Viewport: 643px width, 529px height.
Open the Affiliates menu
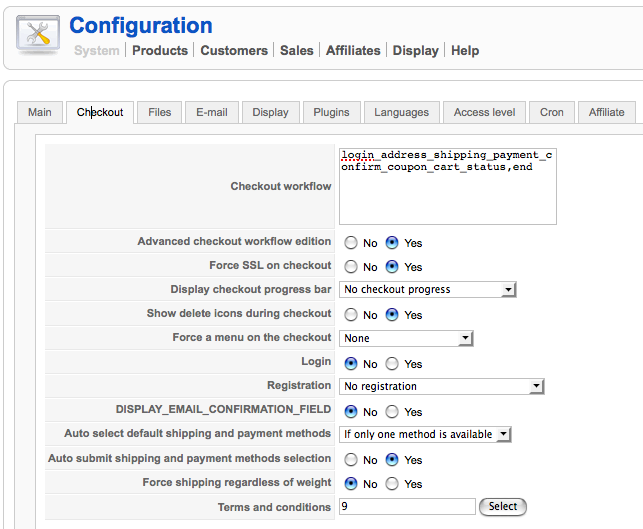(x=353, y=50)
